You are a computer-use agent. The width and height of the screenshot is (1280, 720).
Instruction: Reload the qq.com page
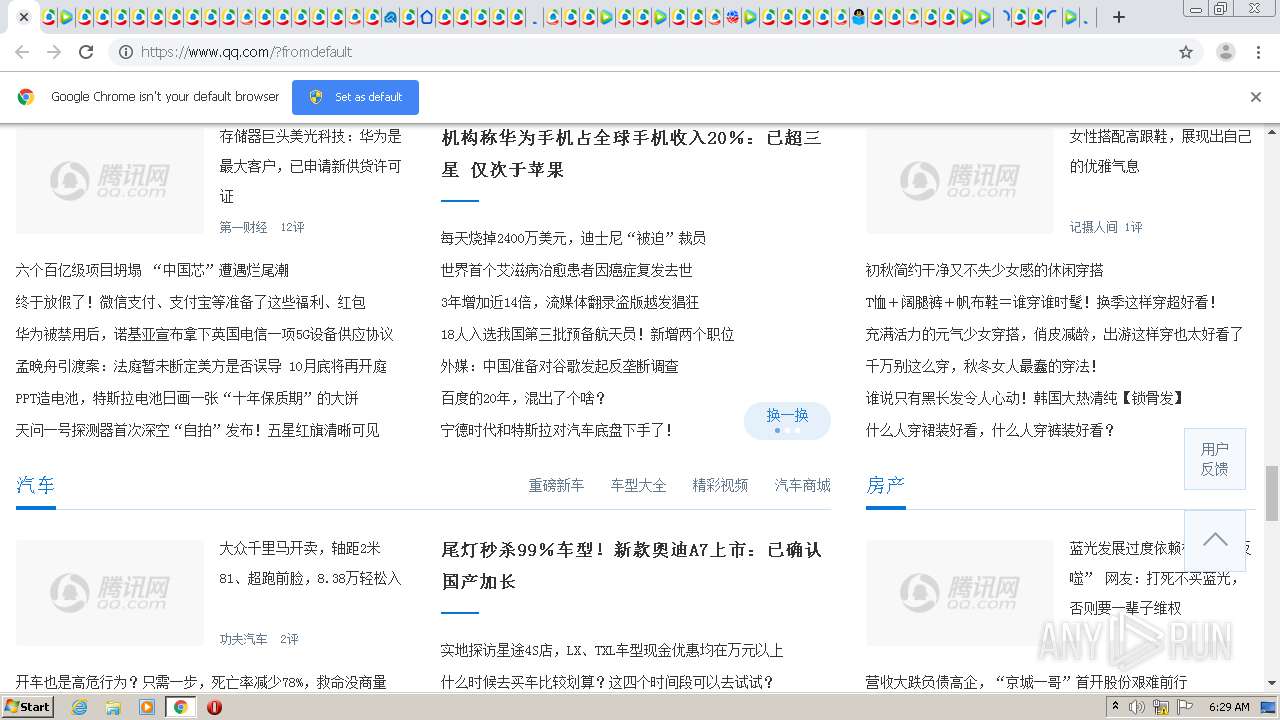click(86, 52)
